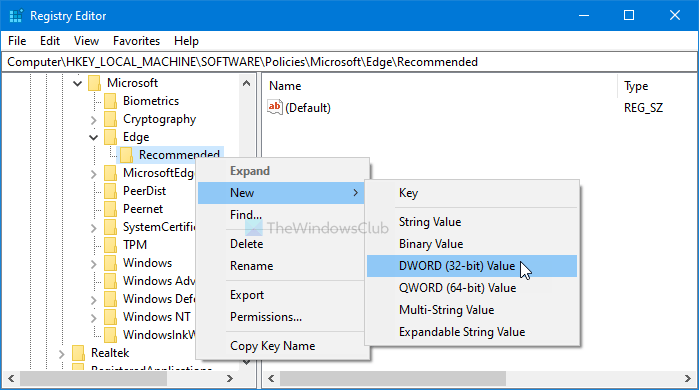Collapse the Microsoft tree node
Screen dimensions: 700x390
coord(78,83)
